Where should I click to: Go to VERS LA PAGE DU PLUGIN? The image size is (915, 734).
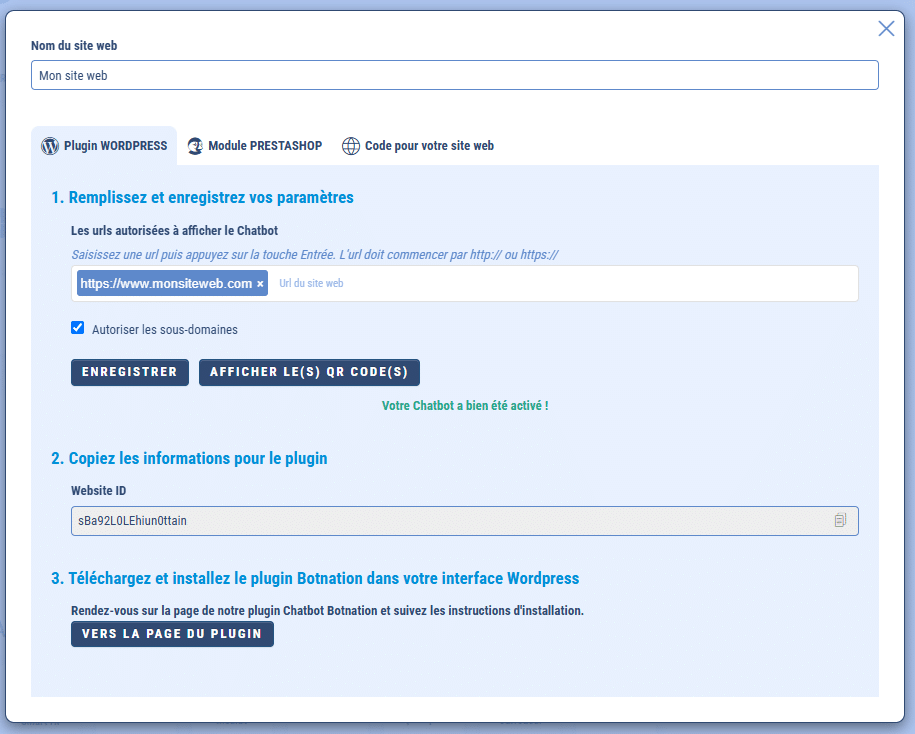pos(172,634)
